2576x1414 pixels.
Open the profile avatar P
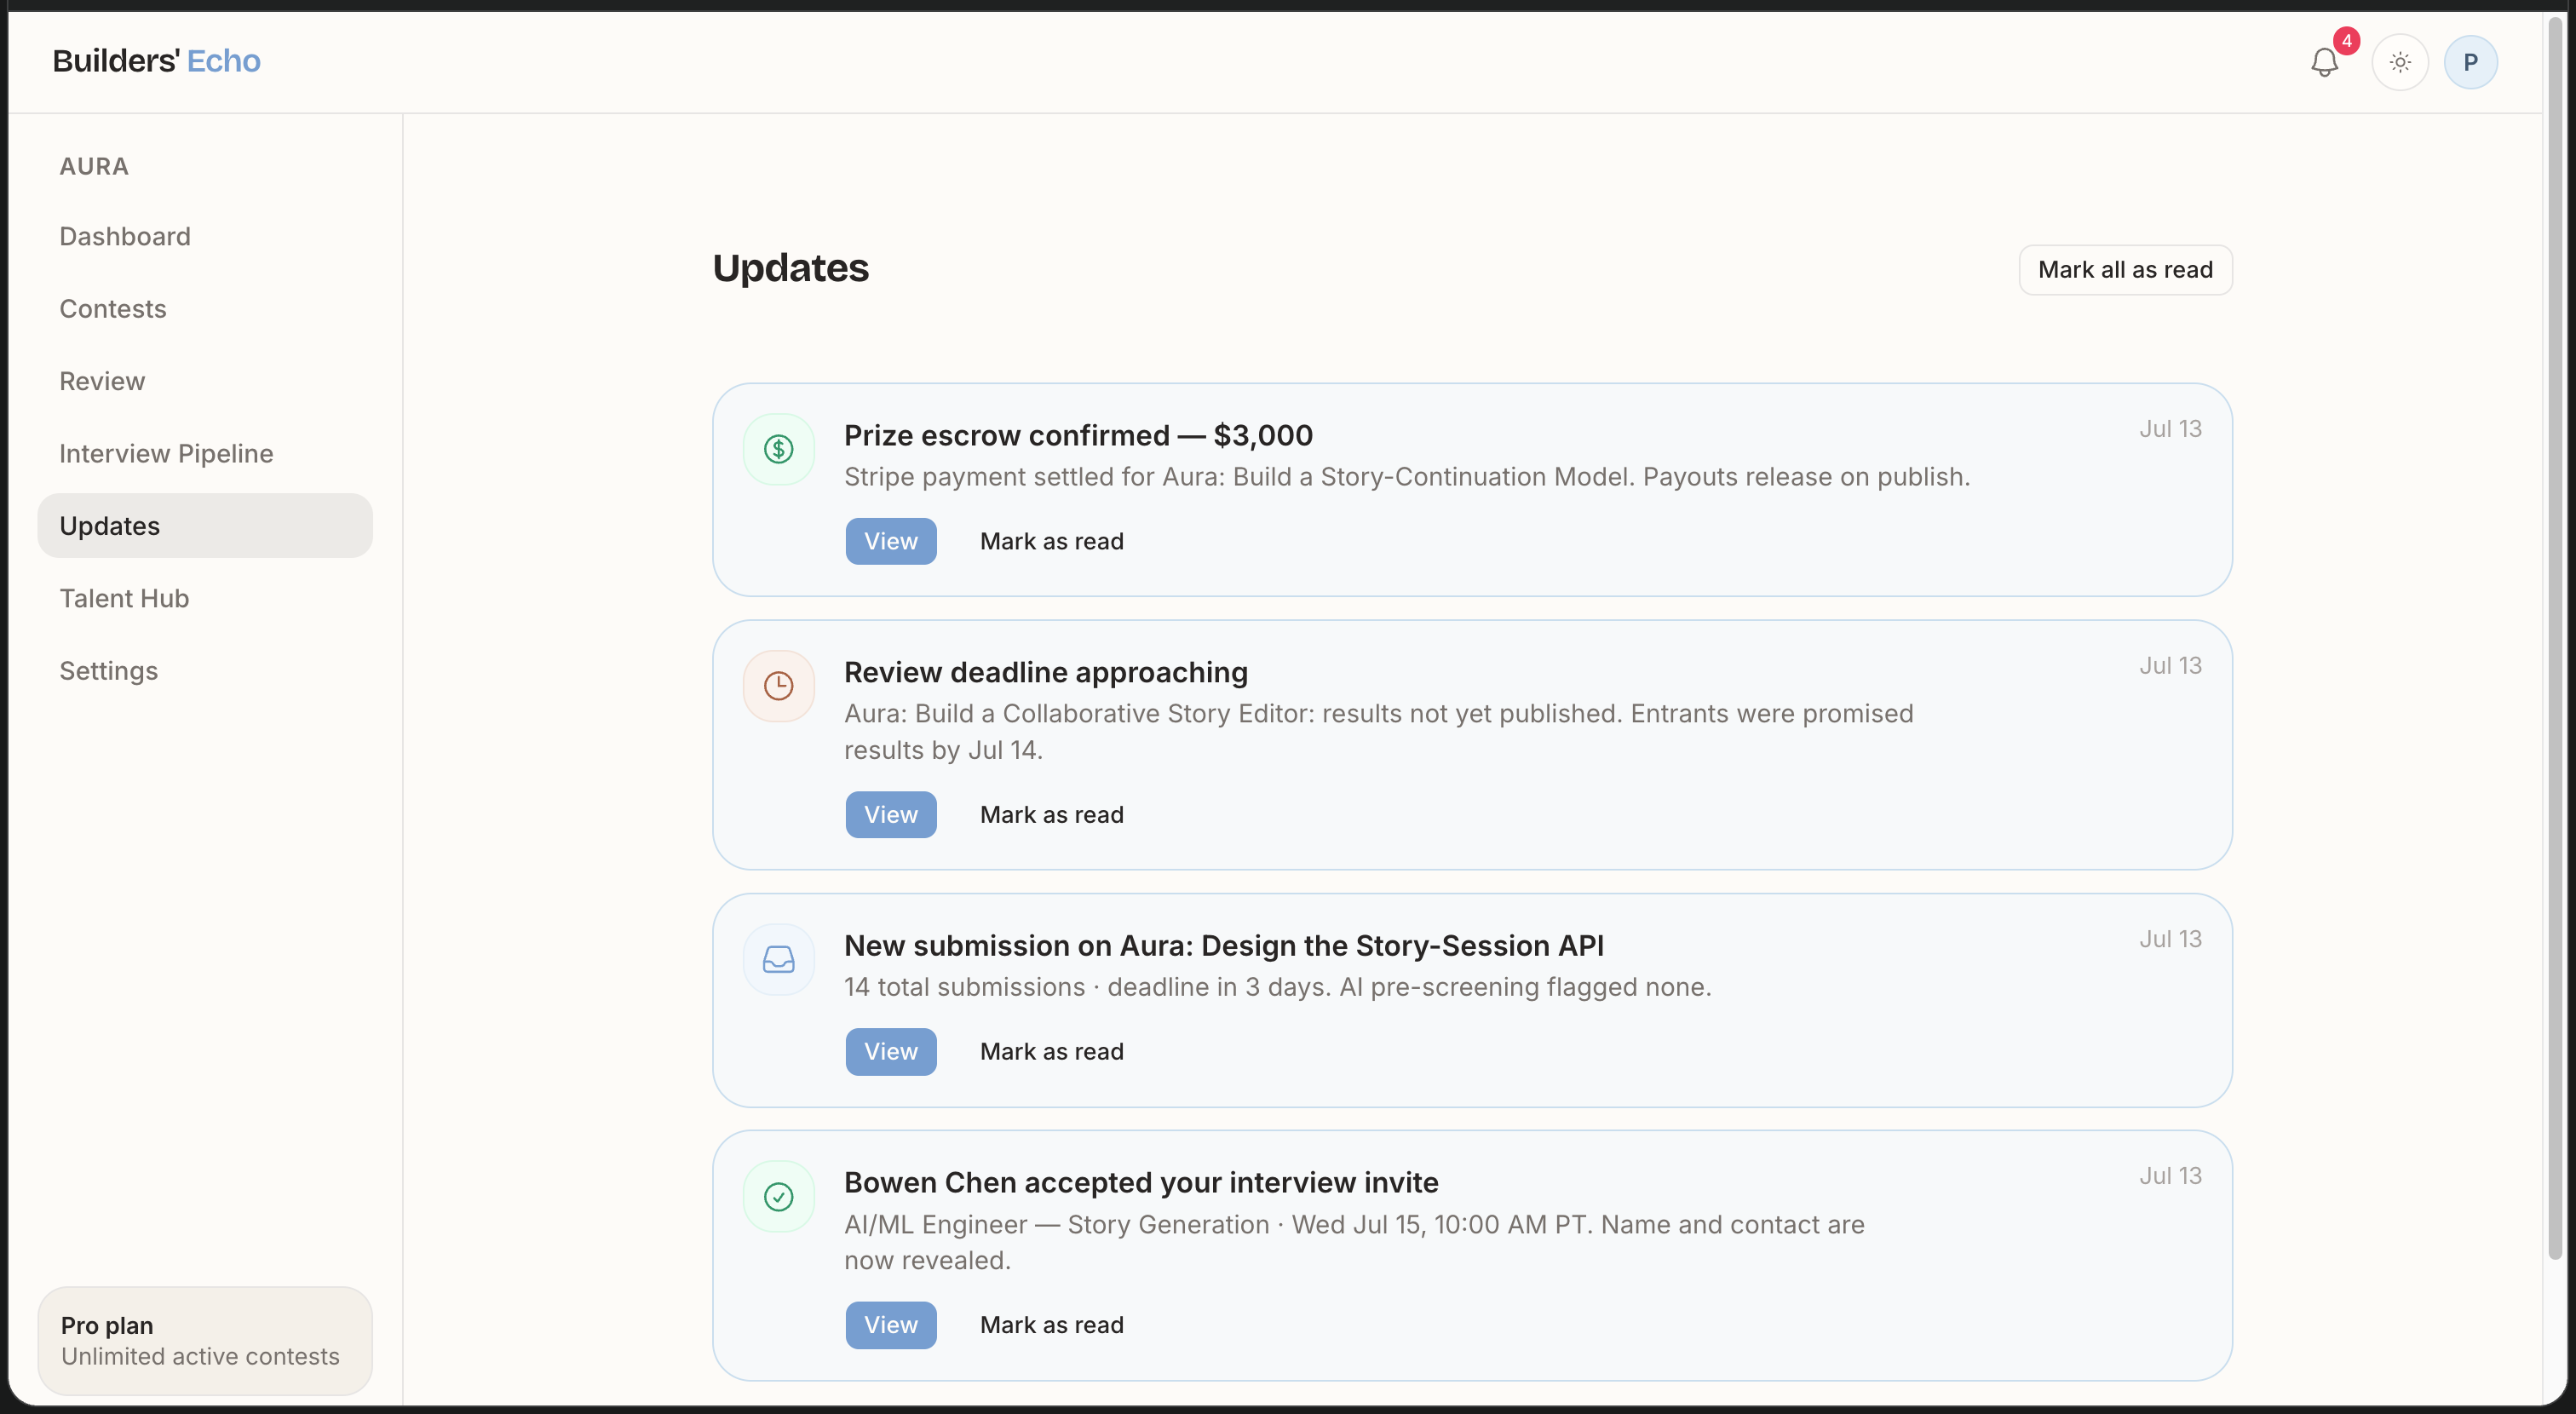(2470, 62)
